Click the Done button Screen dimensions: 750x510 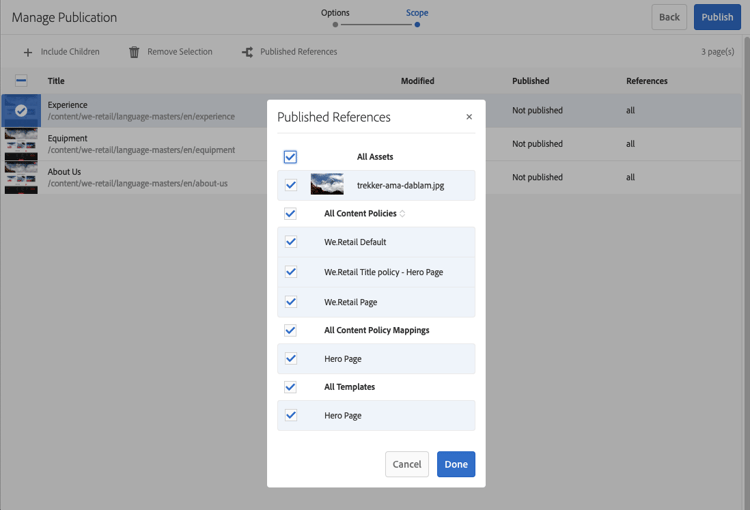pyautogui.click(x=456, y=464)
